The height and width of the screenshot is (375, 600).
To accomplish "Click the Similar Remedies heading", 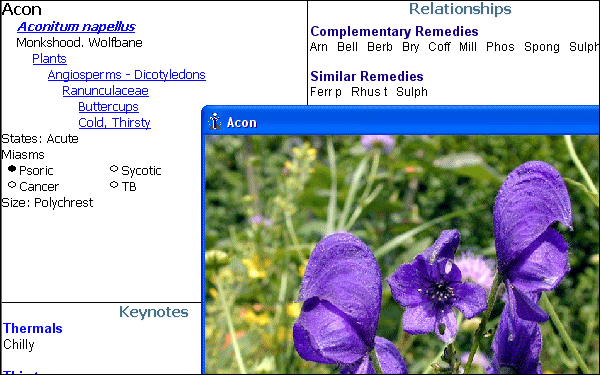I will coord(367,77).
